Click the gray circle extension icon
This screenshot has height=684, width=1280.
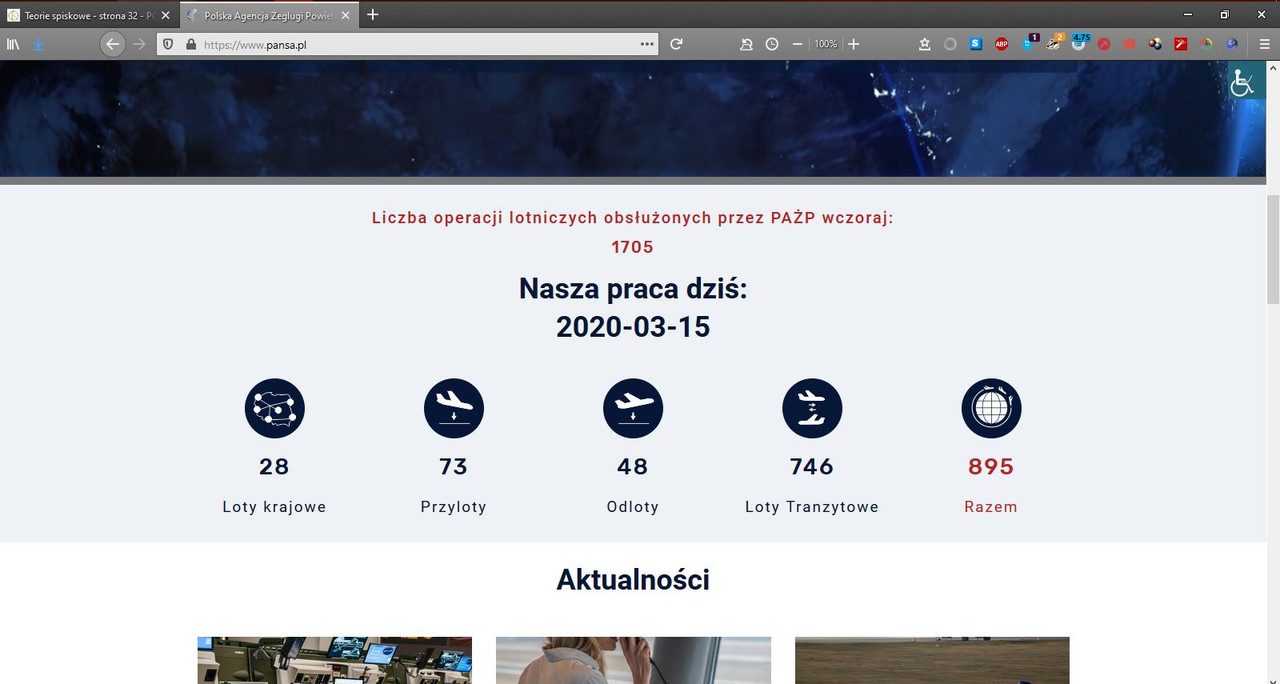(950, 44)
